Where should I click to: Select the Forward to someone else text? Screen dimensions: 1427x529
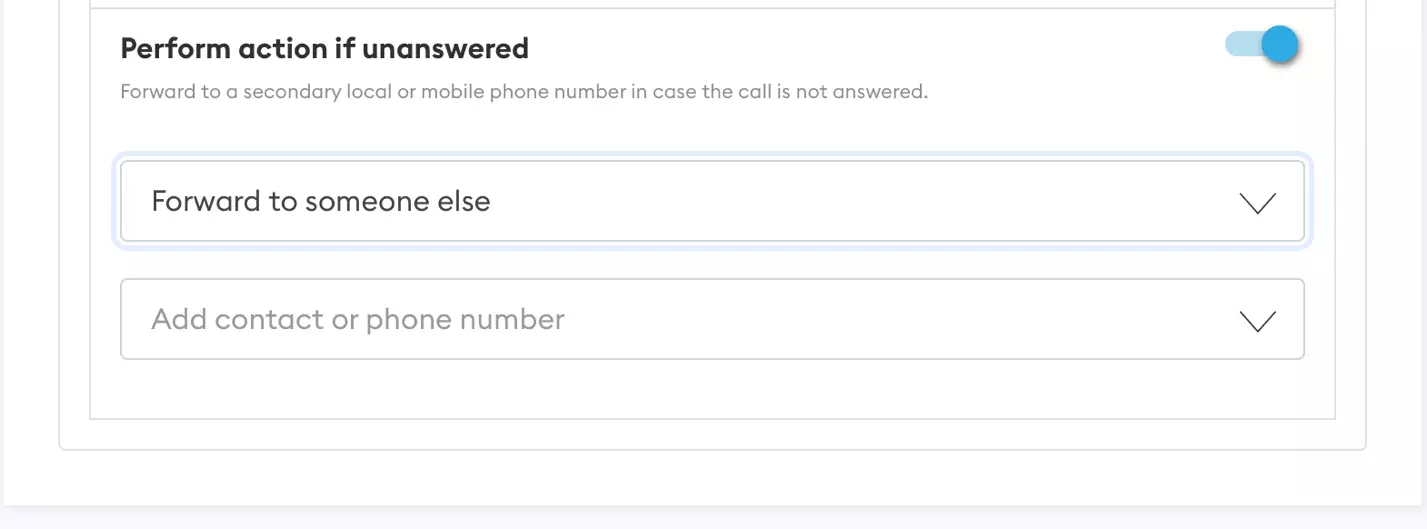click(x=320, y=201)
